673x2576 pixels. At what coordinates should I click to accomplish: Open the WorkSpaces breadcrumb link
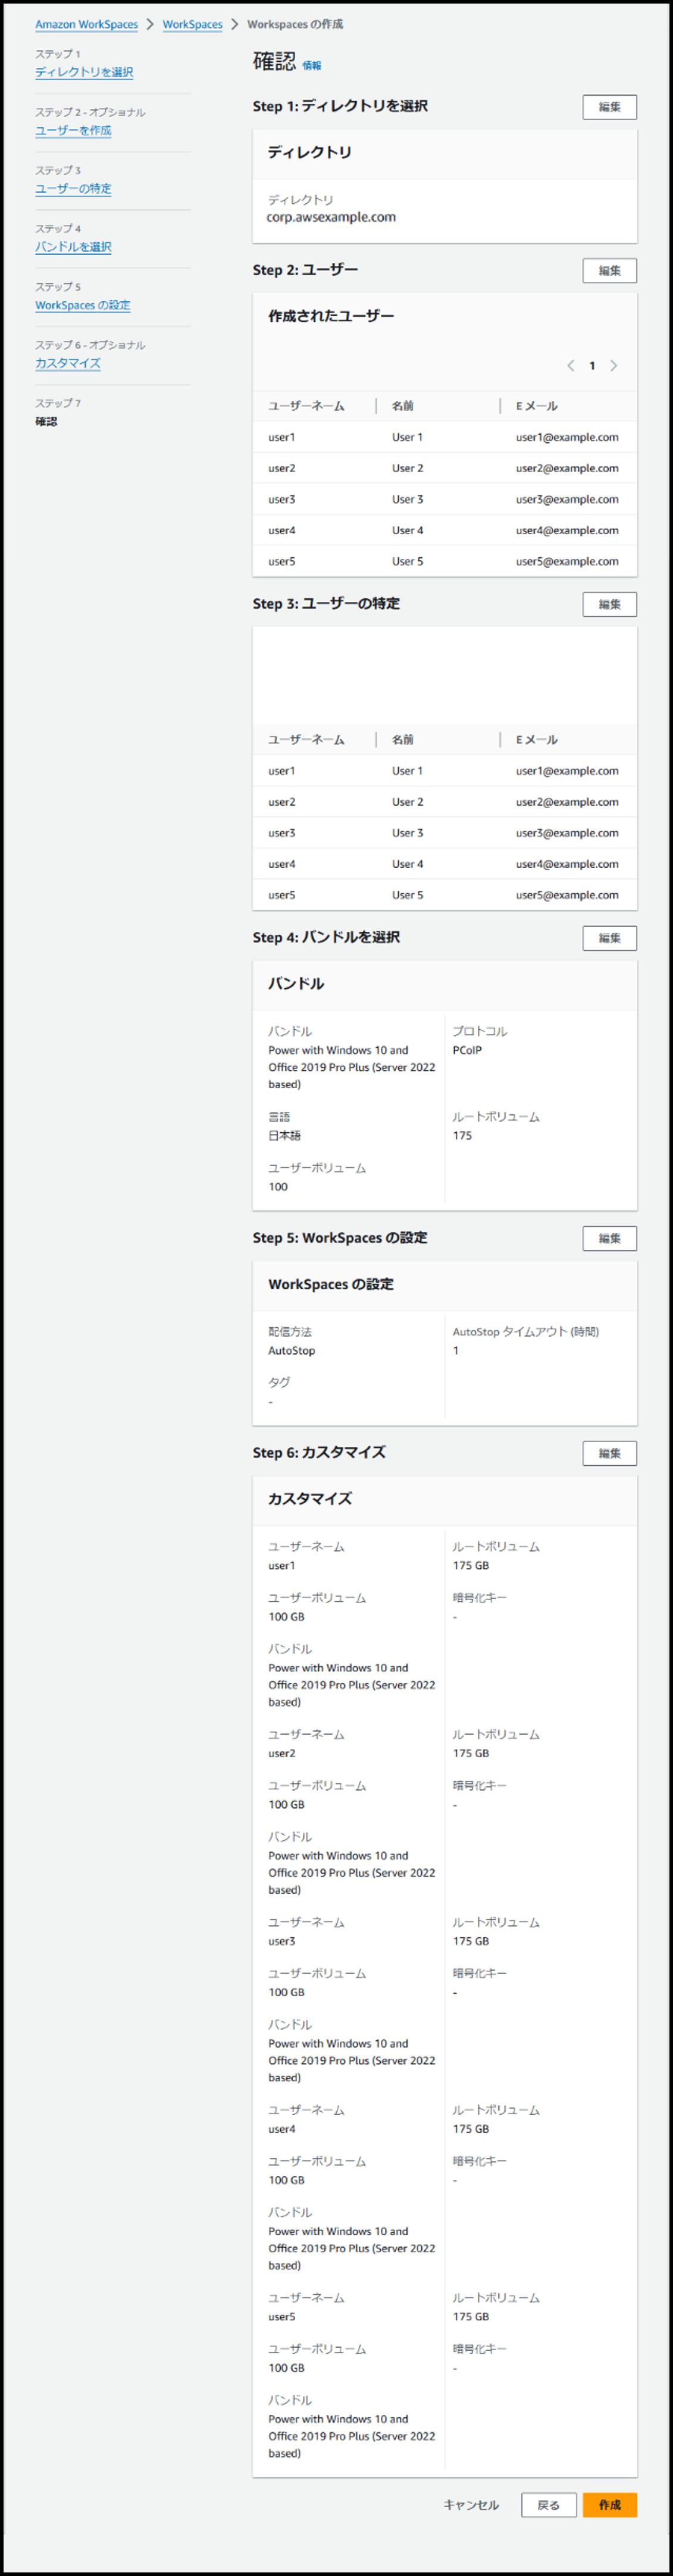pyautogui.click(x=193, y=24)
